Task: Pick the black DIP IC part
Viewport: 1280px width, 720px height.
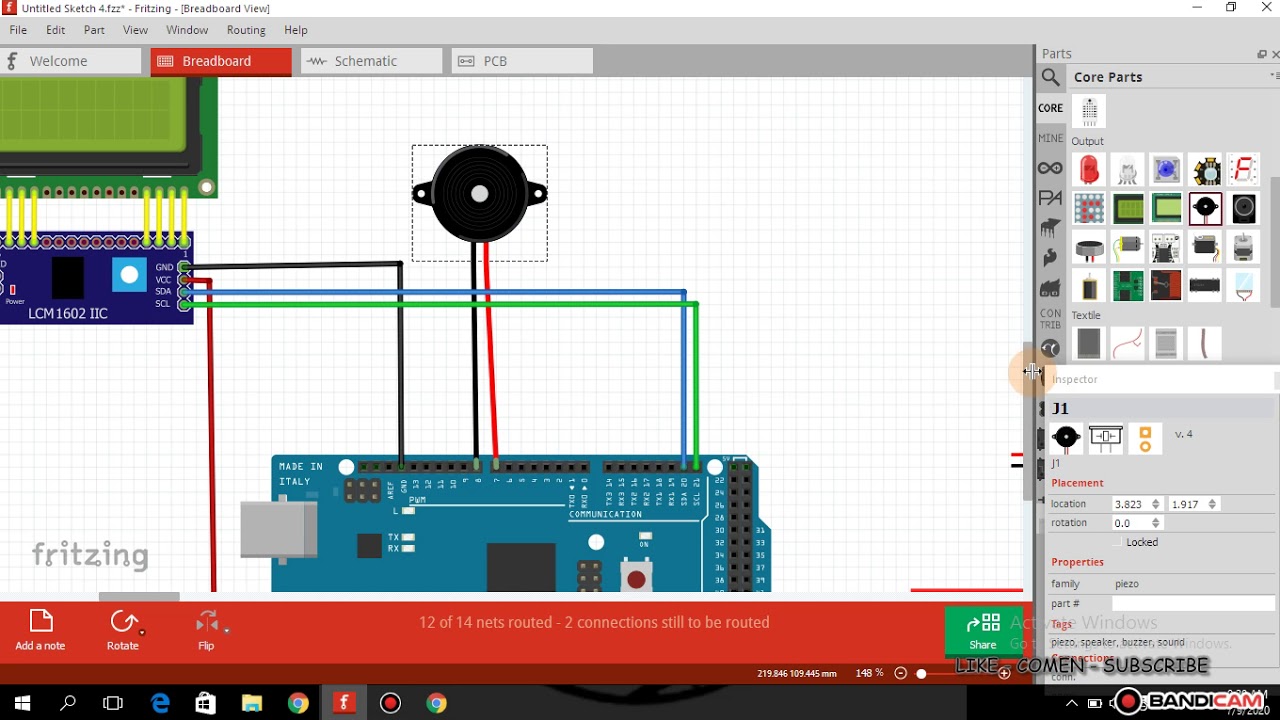Action: [1205, 285]
